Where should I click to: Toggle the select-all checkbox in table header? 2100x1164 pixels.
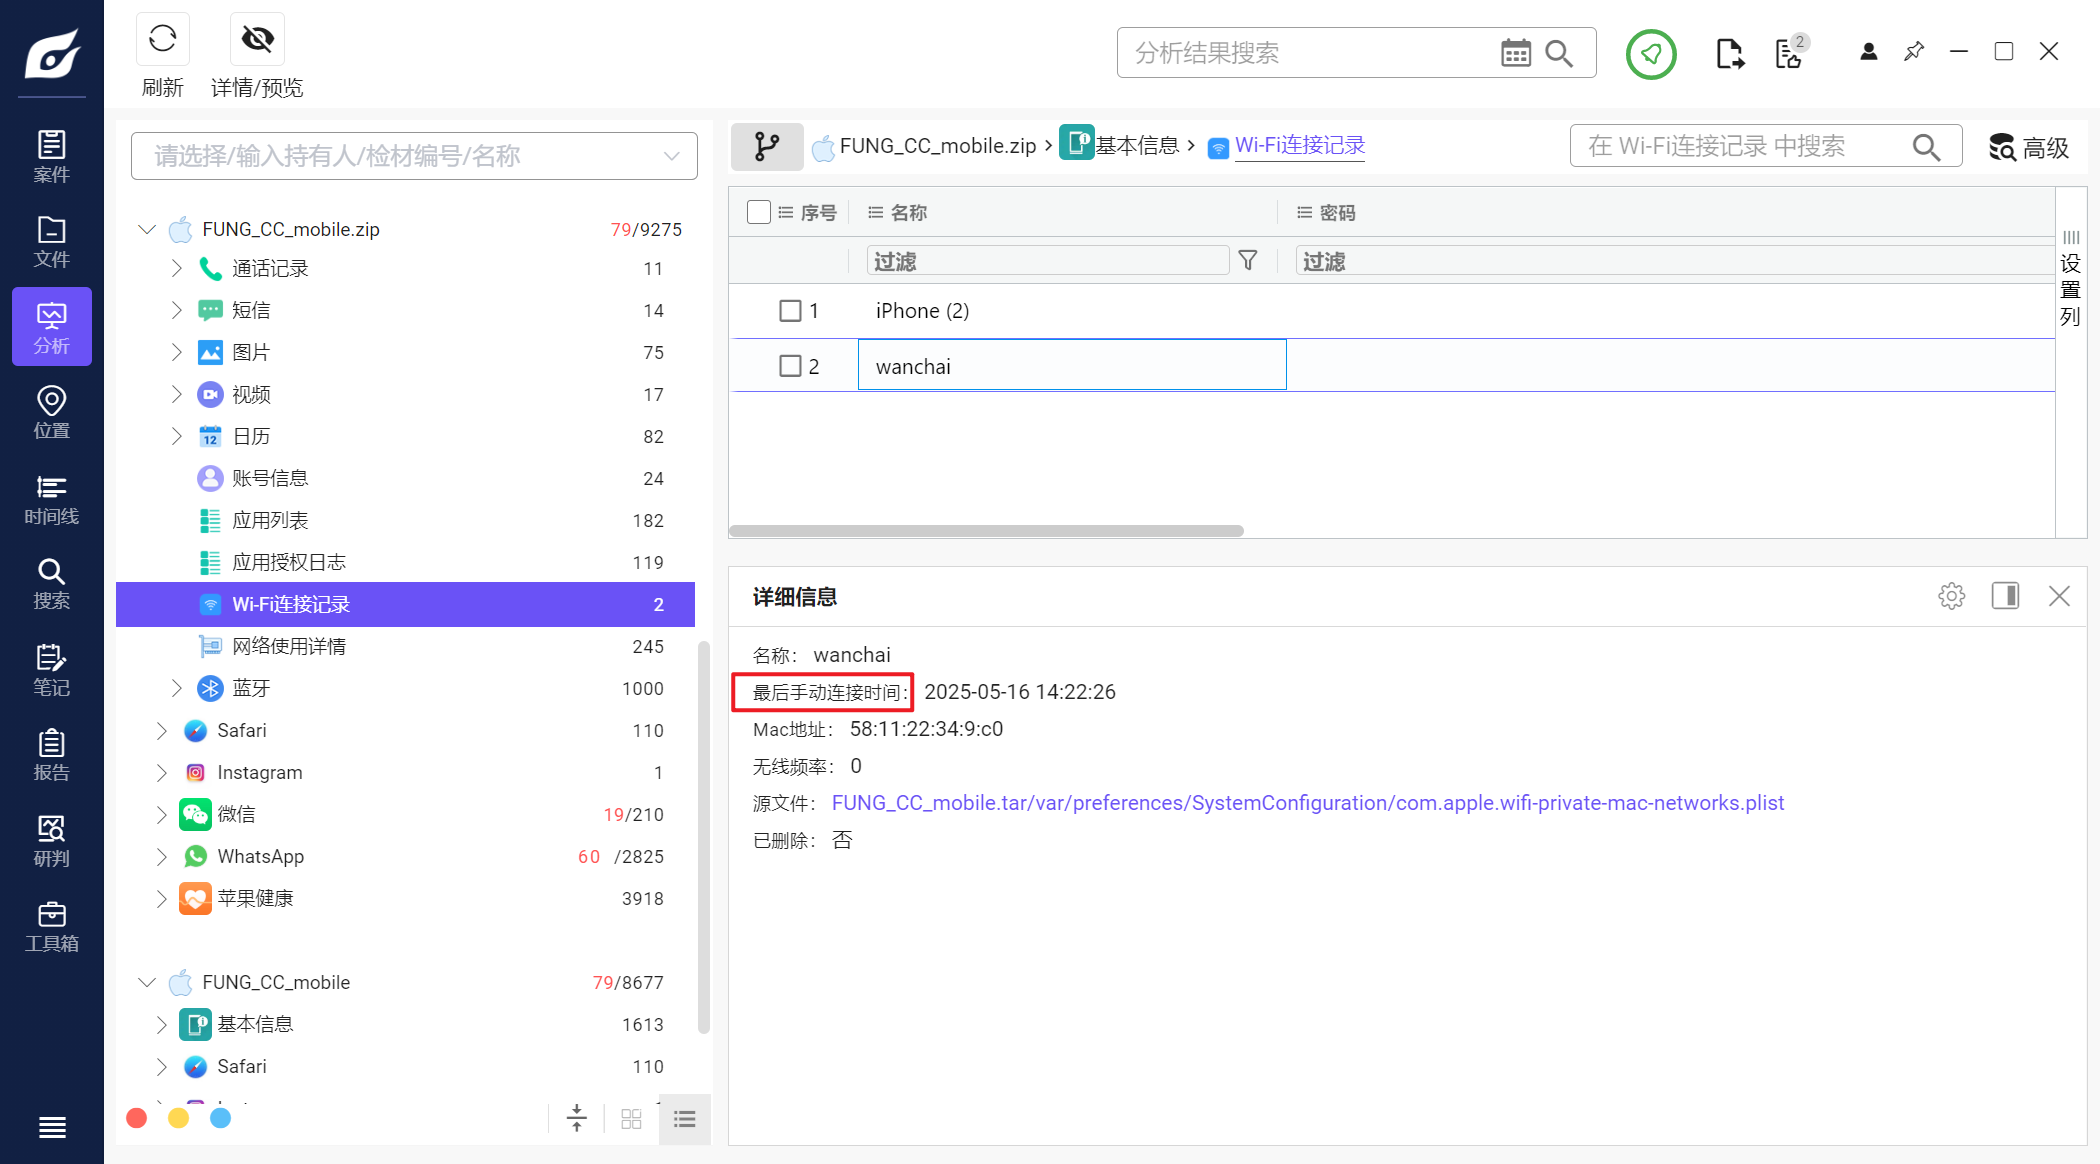[759, 212]
